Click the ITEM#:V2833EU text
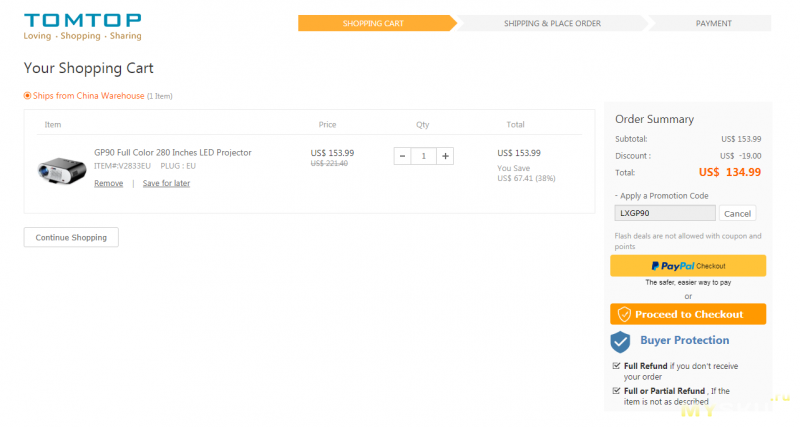 tap(122, 166)
